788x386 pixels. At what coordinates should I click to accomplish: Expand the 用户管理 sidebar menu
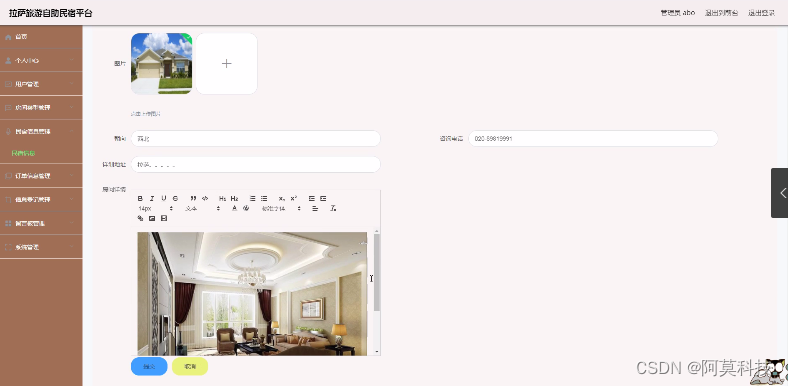tap(41, 84)
